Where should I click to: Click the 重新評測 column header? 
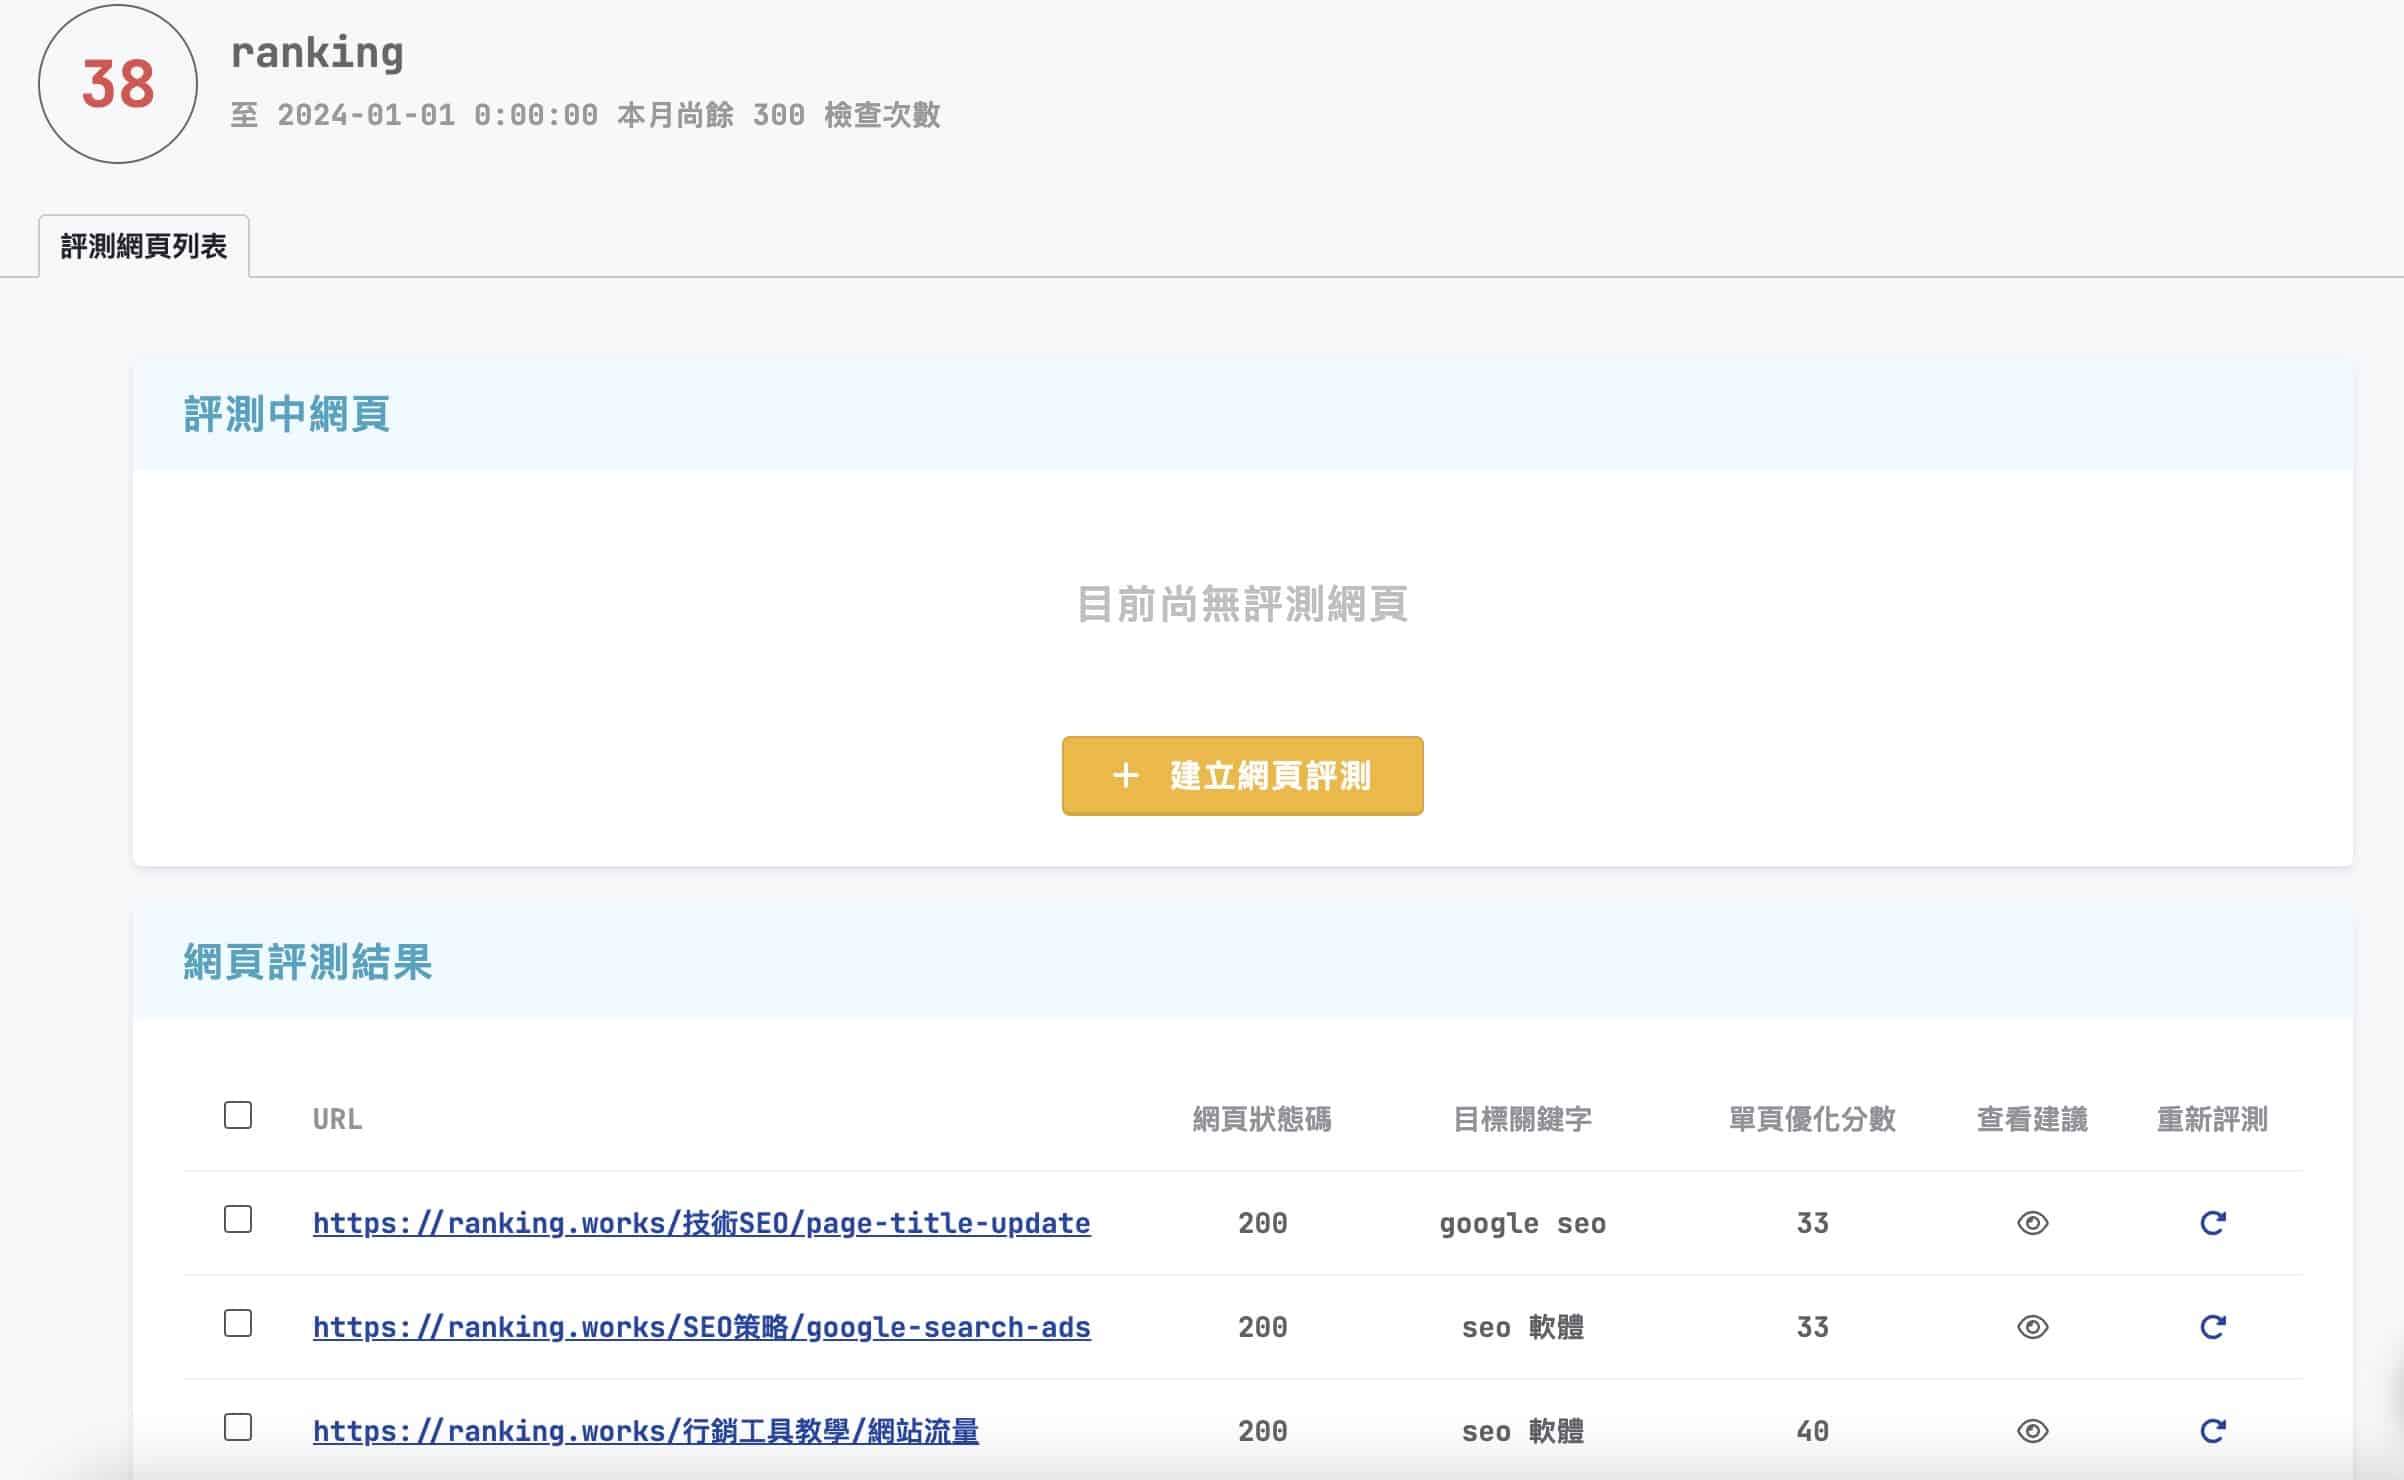(x=2212, y=1119)
